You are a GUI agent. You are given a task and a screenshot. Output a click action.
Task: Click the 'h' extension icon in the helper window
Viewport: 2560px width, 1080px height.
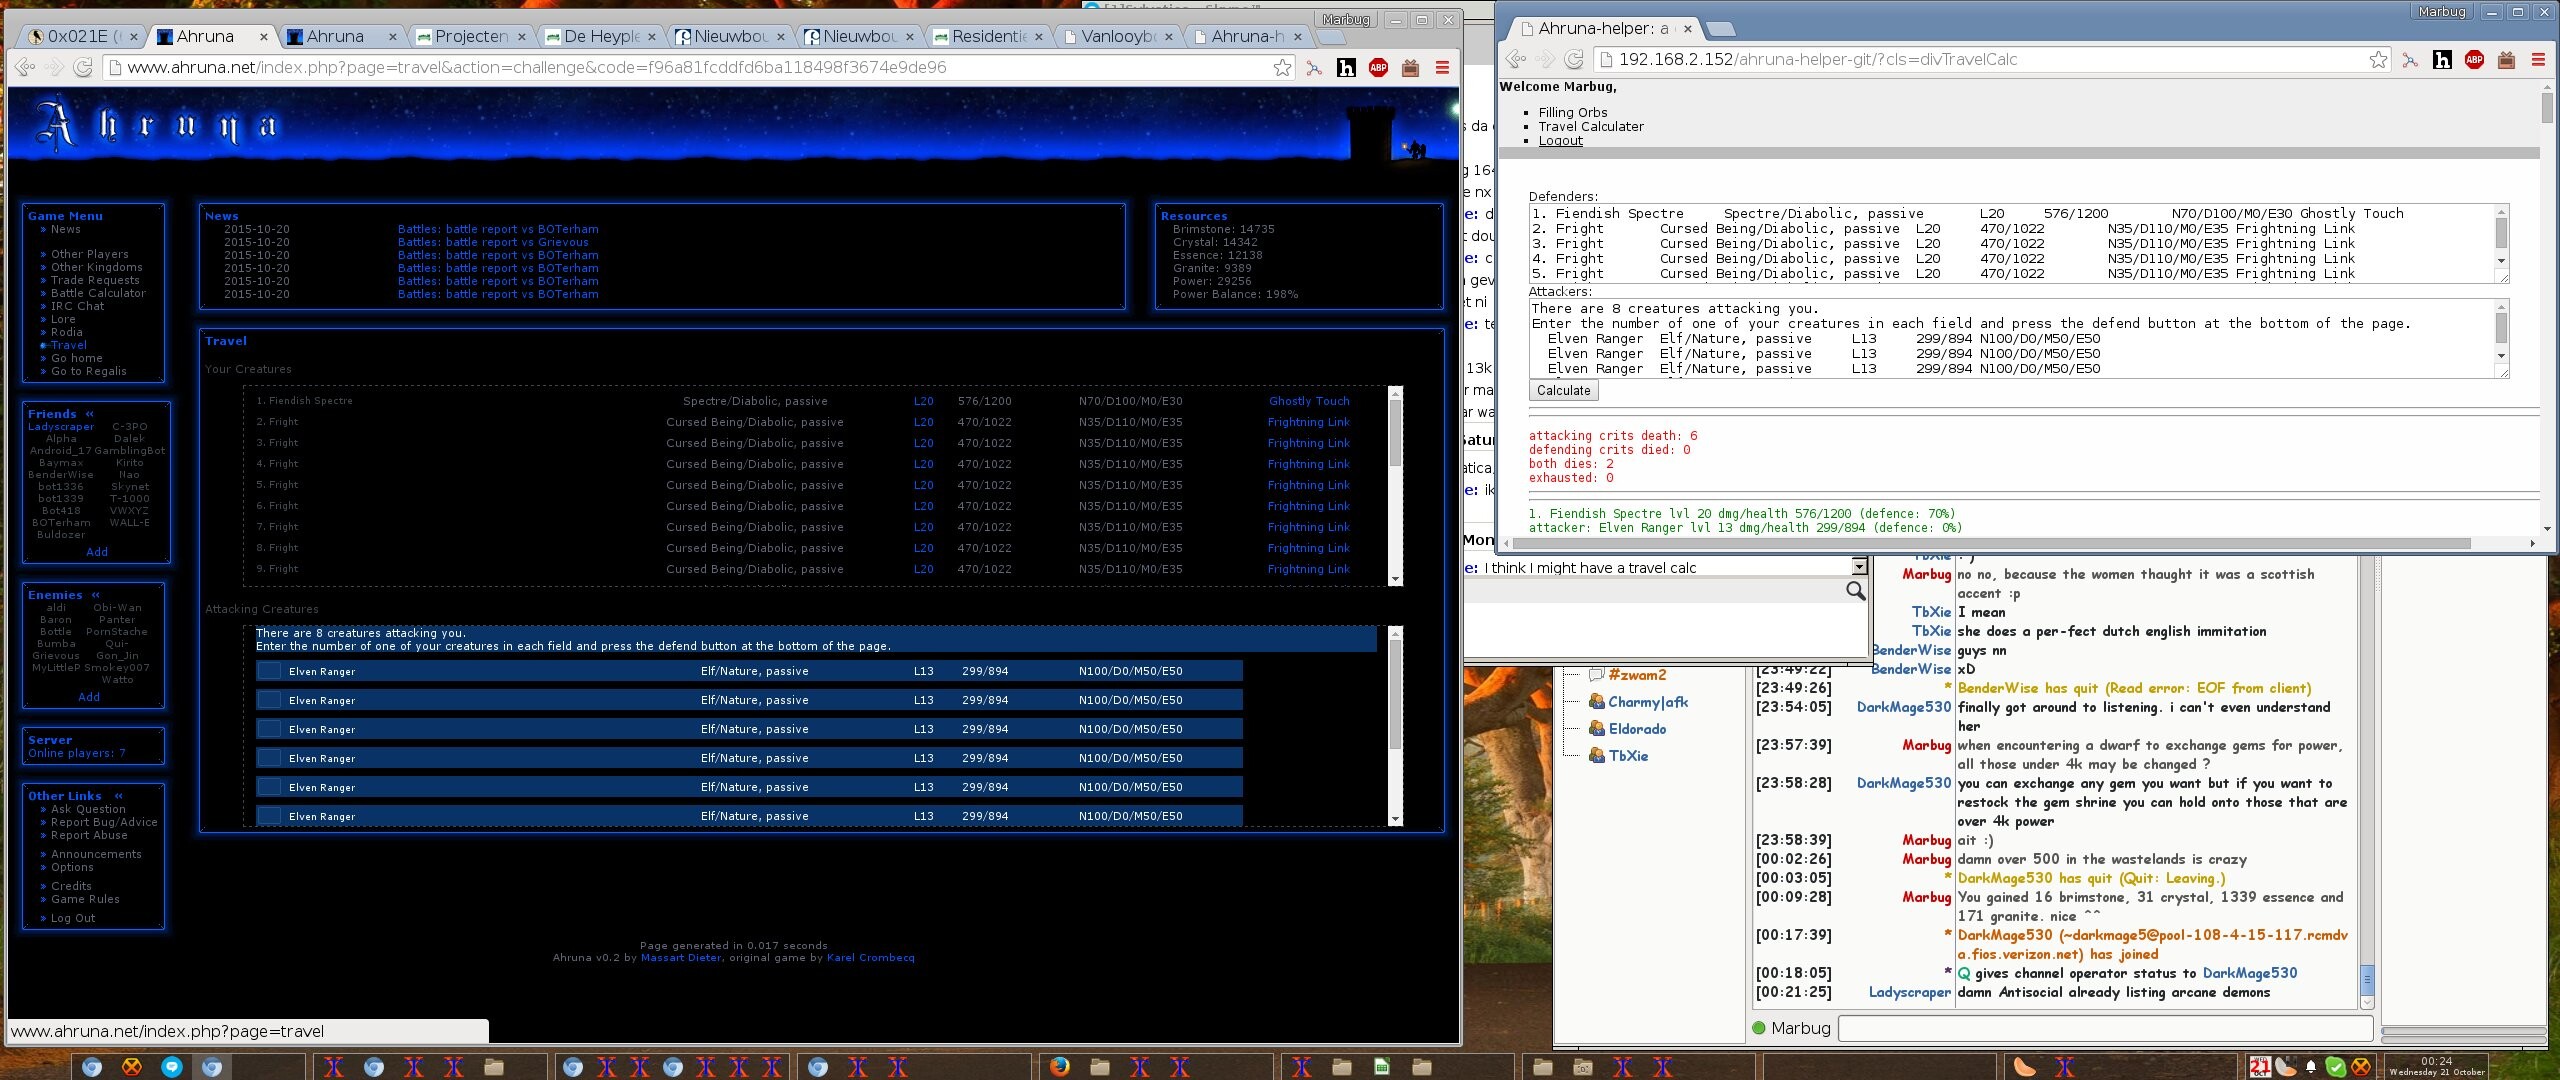2442,60
